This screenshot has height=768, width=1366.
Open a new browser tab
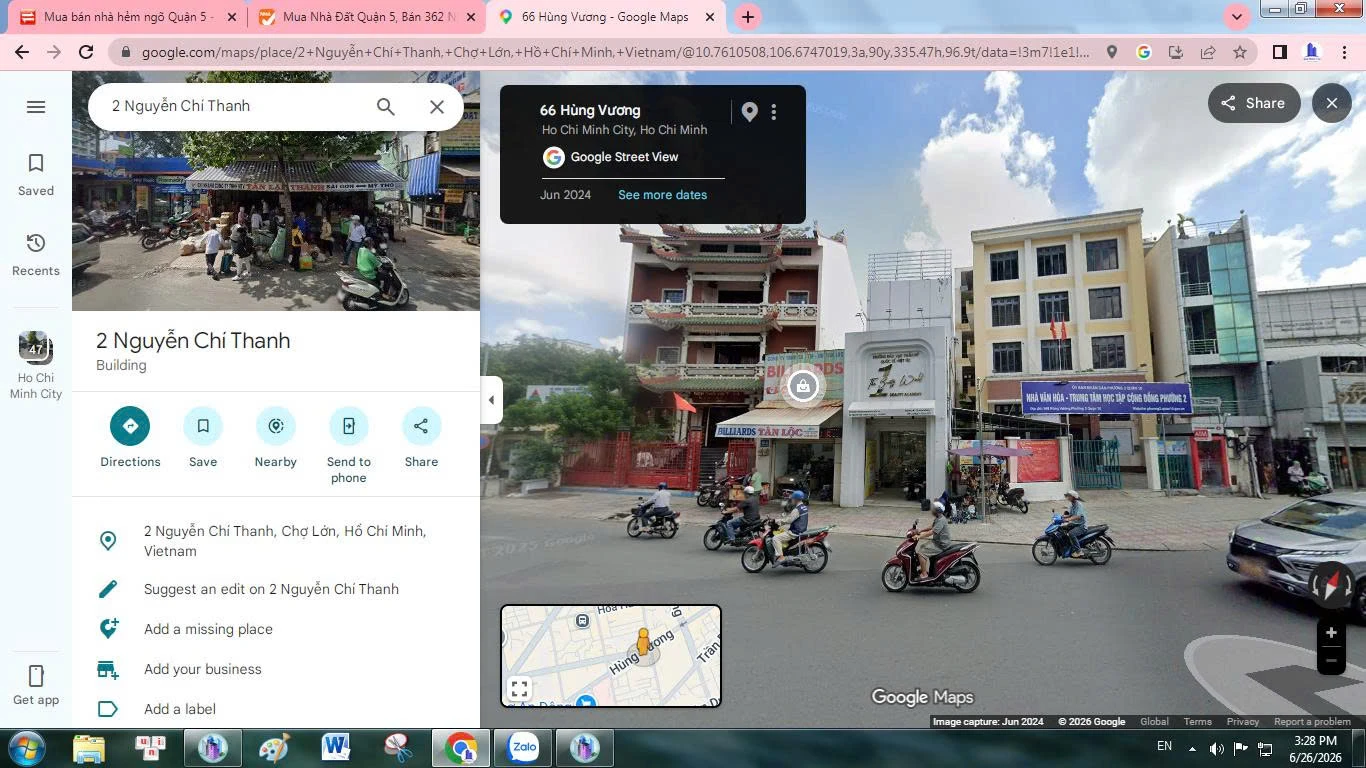click(x=748, y=17)
